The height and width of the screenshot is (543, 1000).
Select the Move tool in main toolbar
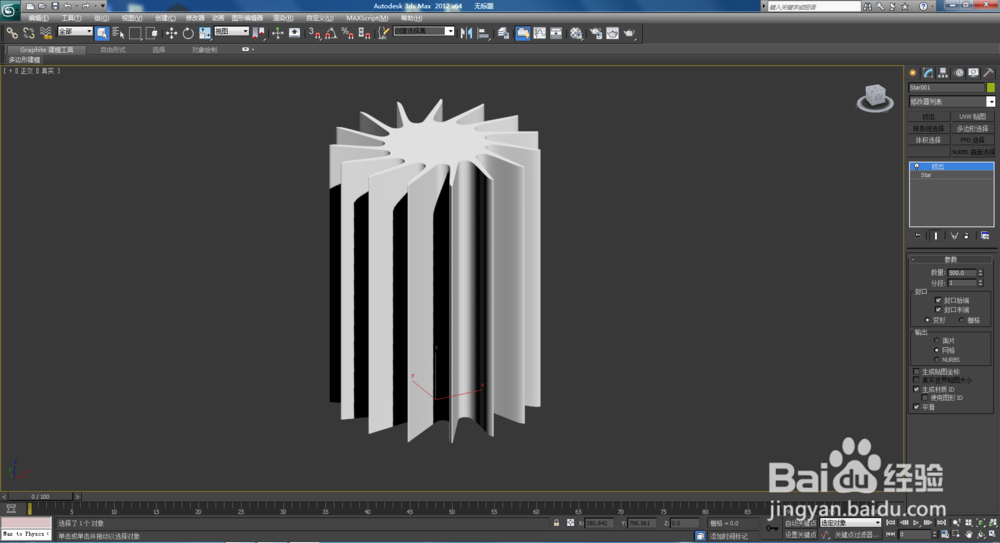point(171,33)
